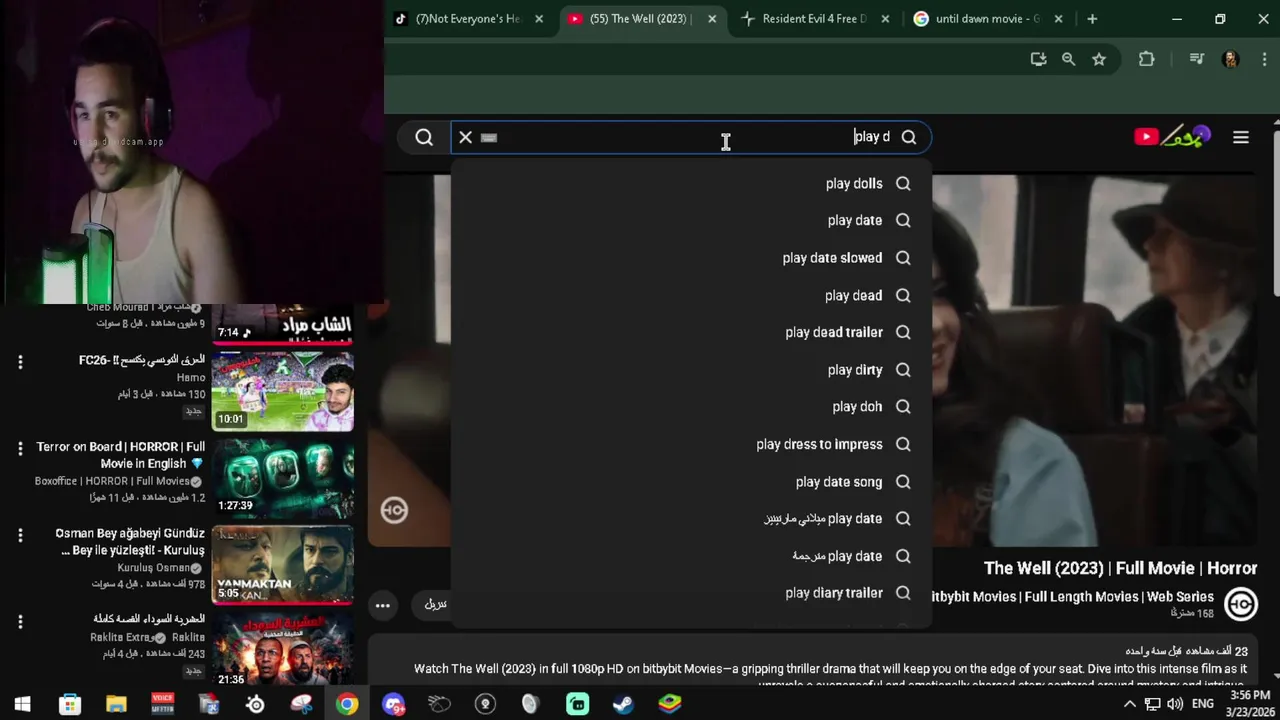This screenshot has height=720, width=1280.
Task: Open the FC26 video thumbnail with 10:01 duration
Action: (x=283, y=391)
